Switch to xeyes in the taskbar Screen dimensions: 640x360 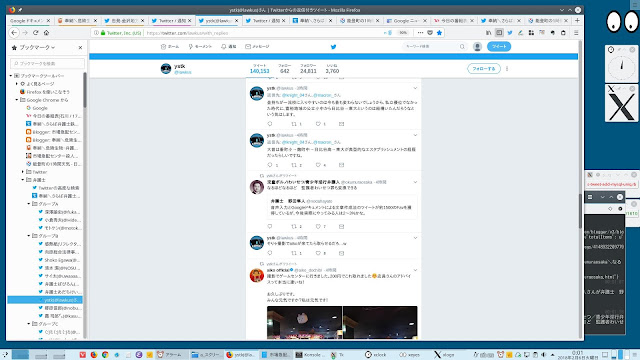(410, 355)
